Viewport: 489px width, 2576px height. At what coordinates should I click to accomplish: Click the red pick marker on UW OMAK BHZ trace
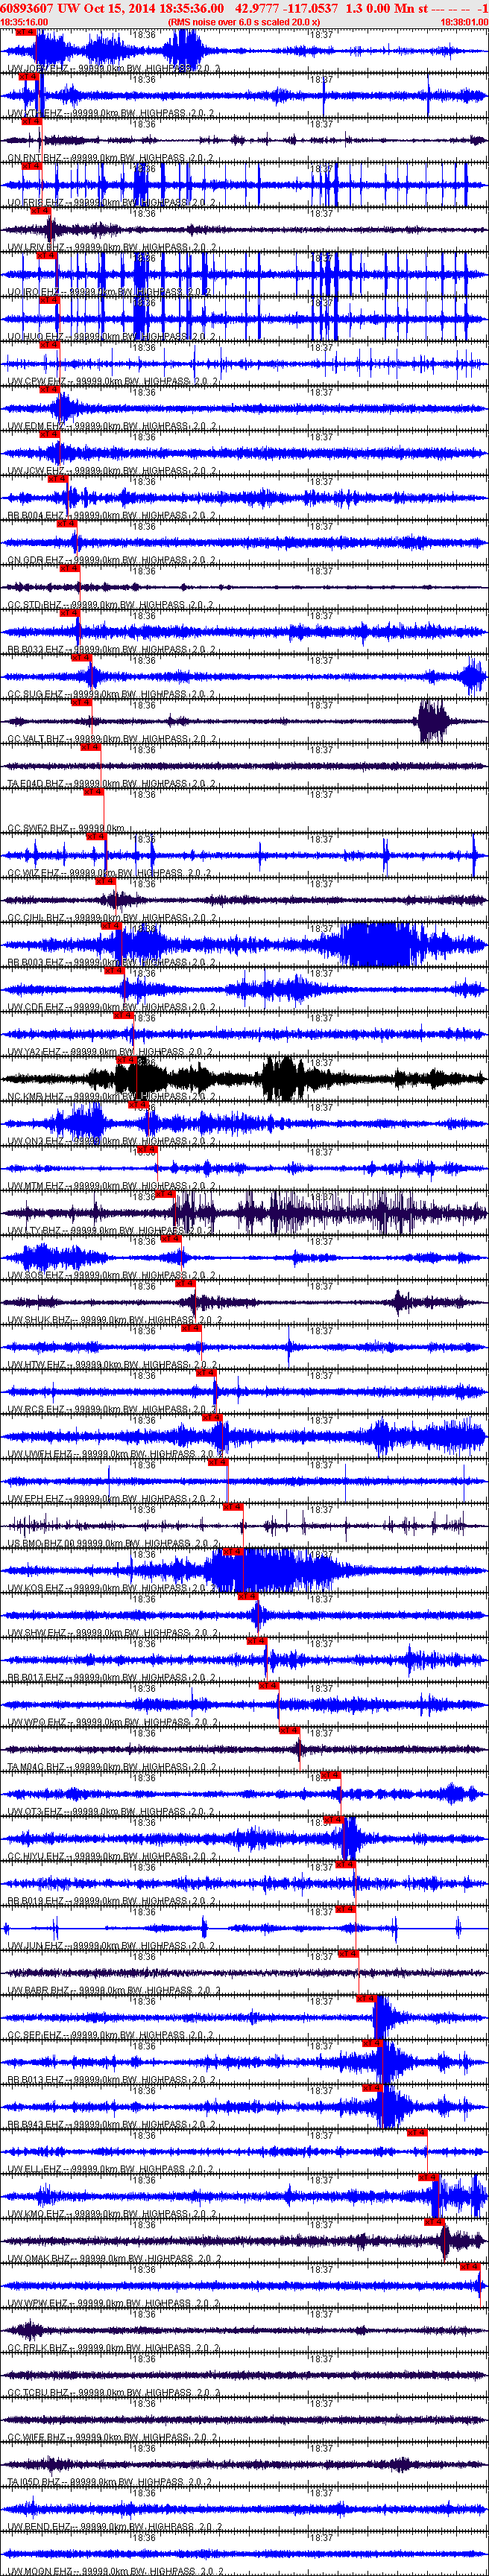point(435,2222)
